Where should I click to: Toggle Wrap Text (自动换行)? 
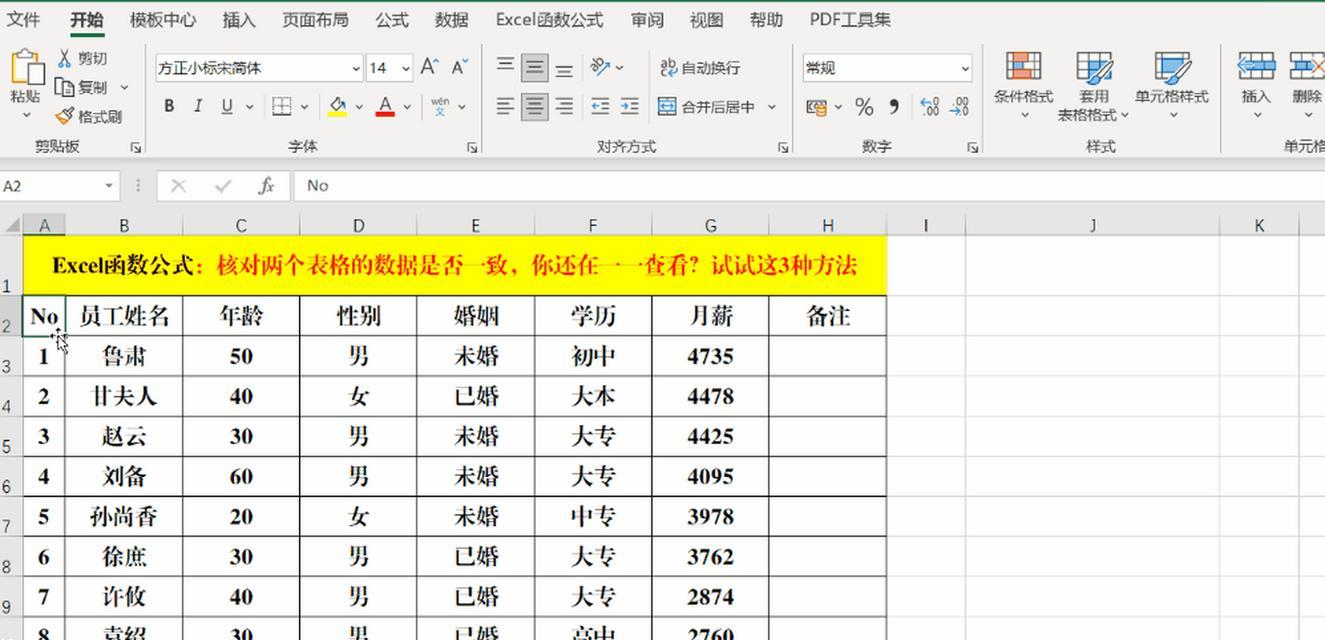pyautogui.click(x=700, y=67)
